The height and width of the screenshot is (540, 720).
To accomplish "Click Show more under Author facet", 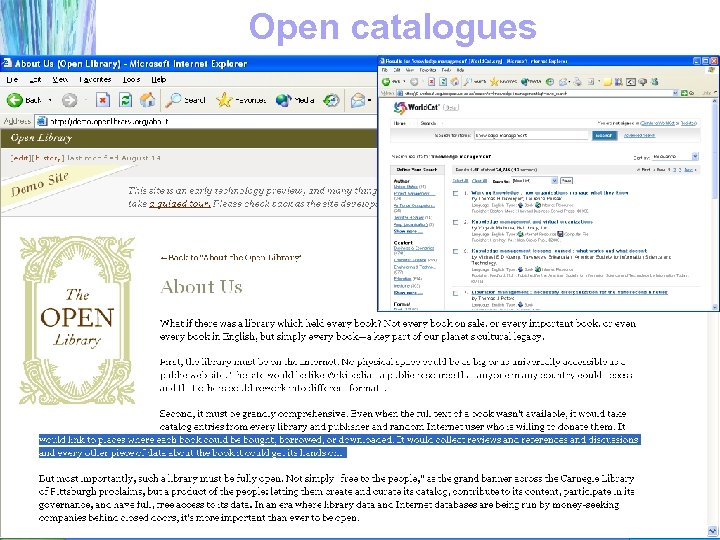I will [407, 231].
